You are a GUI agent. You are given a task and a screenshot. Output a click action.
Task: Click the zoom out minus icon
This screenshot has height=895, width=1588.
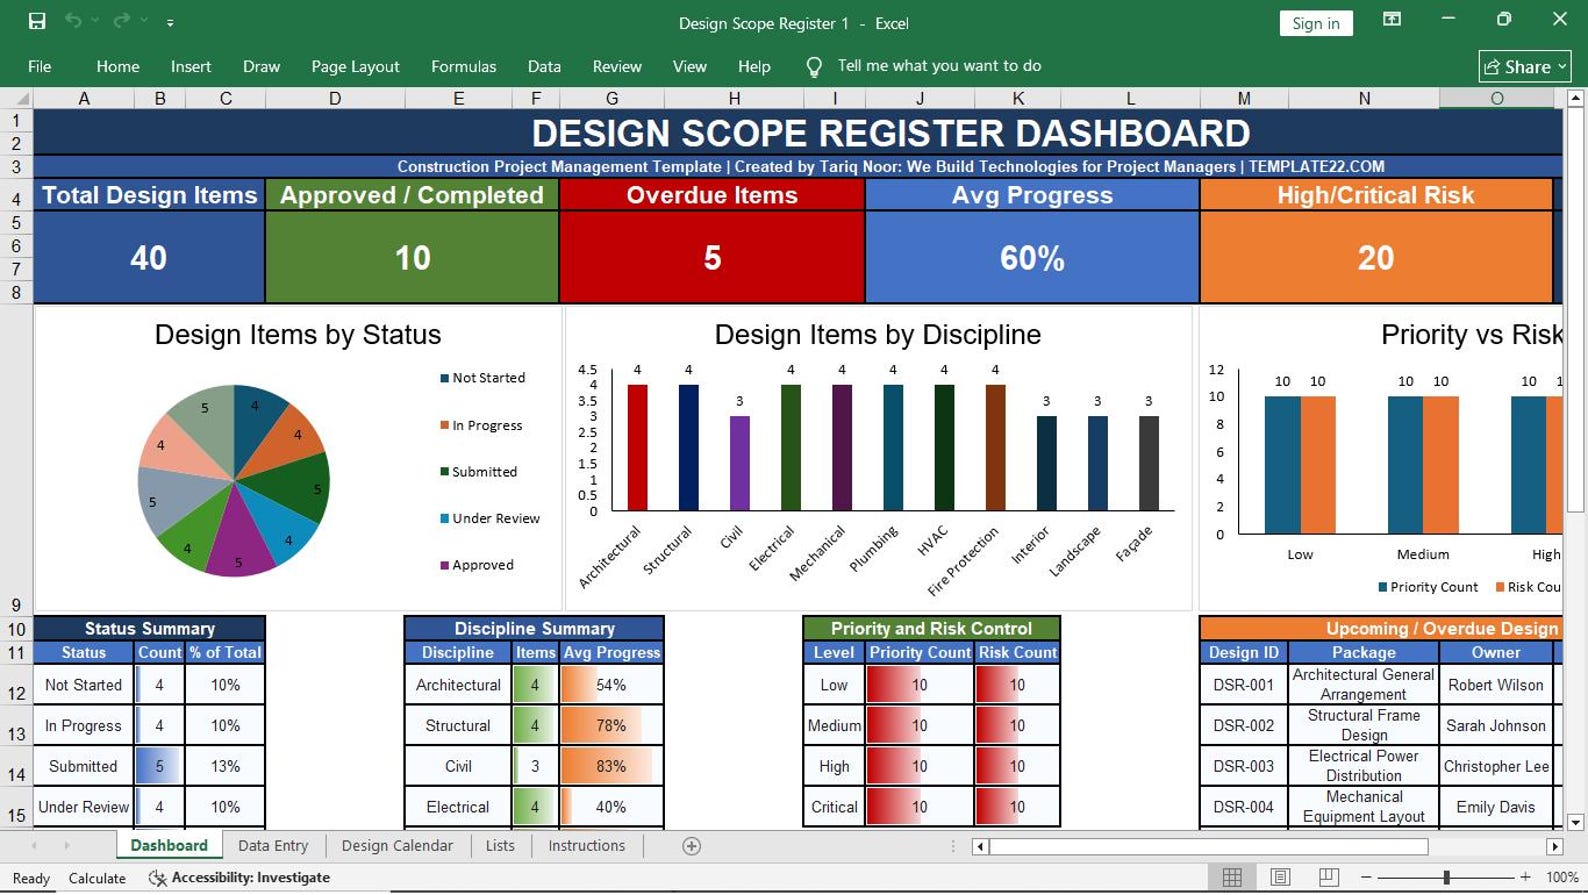pyautogui.click(x=1365, y=877)
